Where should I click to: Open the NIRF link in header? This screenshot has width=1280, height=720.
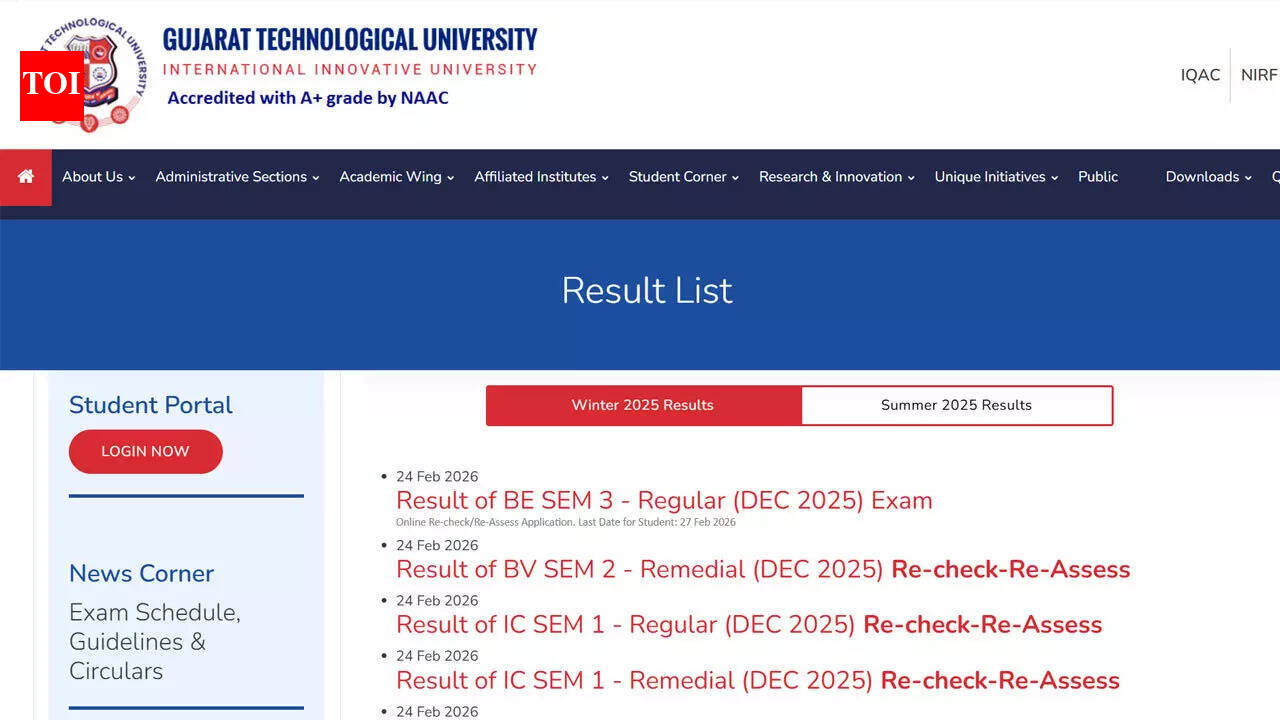click(x=1258, y=75)
